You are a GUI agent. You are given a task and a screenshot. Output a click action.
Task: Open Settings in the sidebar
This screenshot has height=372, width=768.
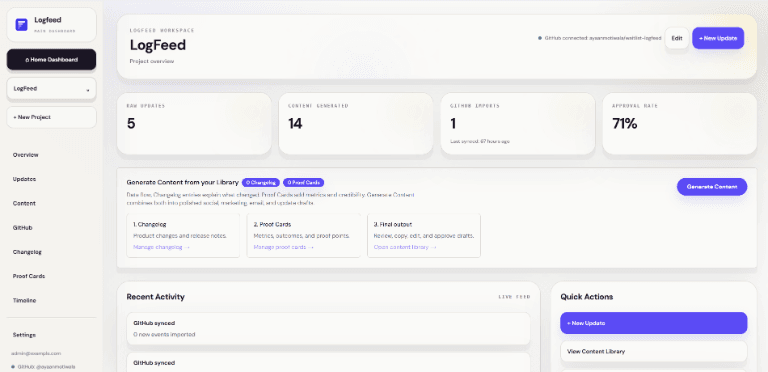coord(24,335)
